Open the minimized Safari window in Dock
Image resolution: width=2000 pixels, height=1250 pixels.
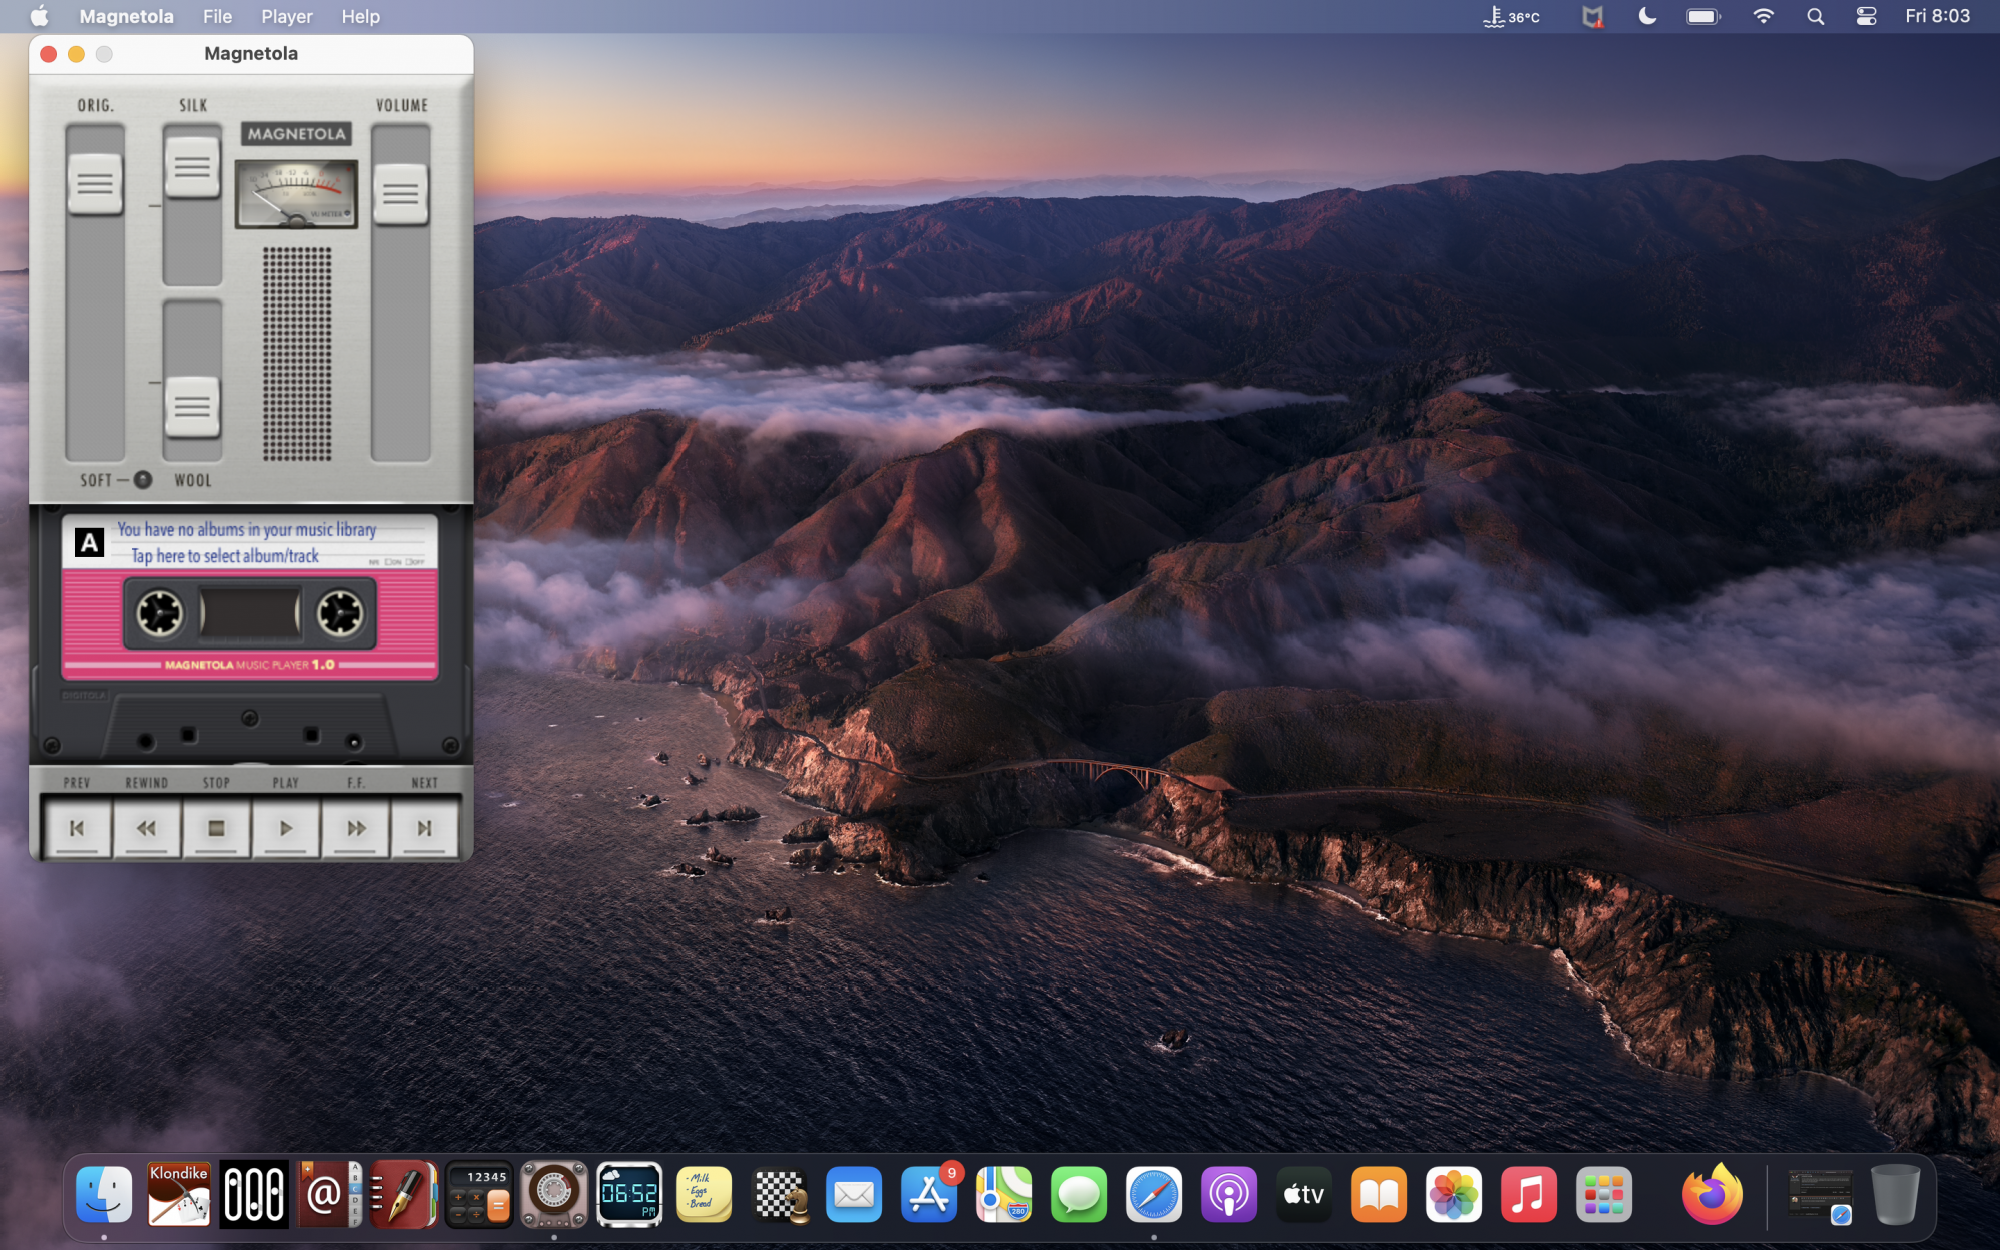(1820, 1196)
